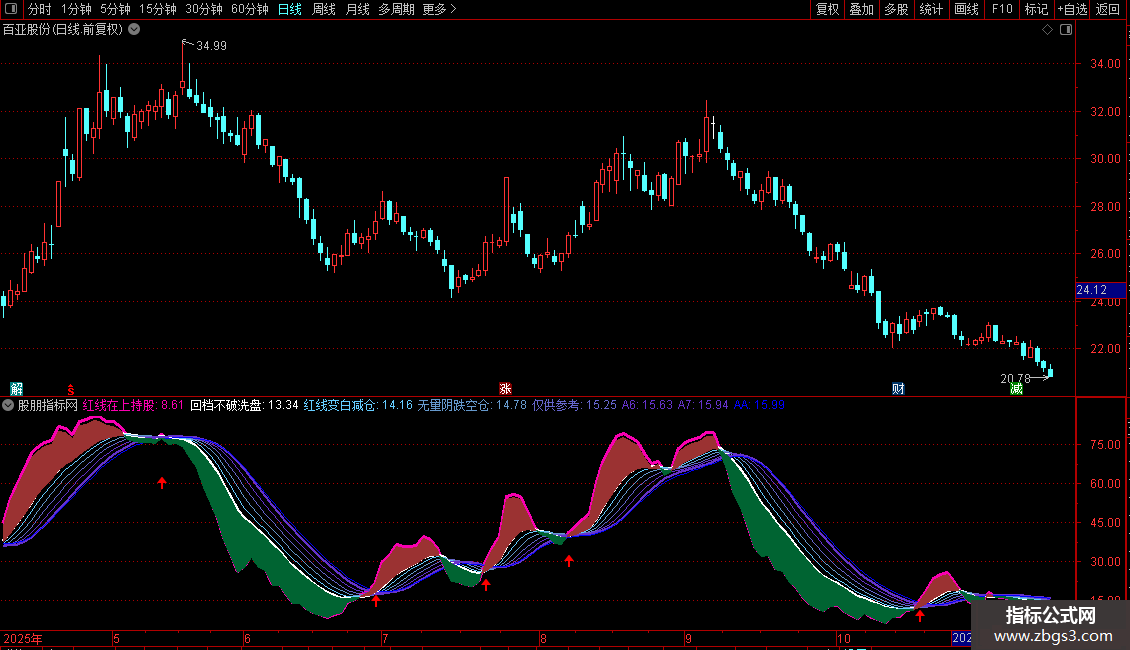Toggle the side panel icon at chart top-right
Viewport: 1130px width, 650px height.
(1064, 30)
